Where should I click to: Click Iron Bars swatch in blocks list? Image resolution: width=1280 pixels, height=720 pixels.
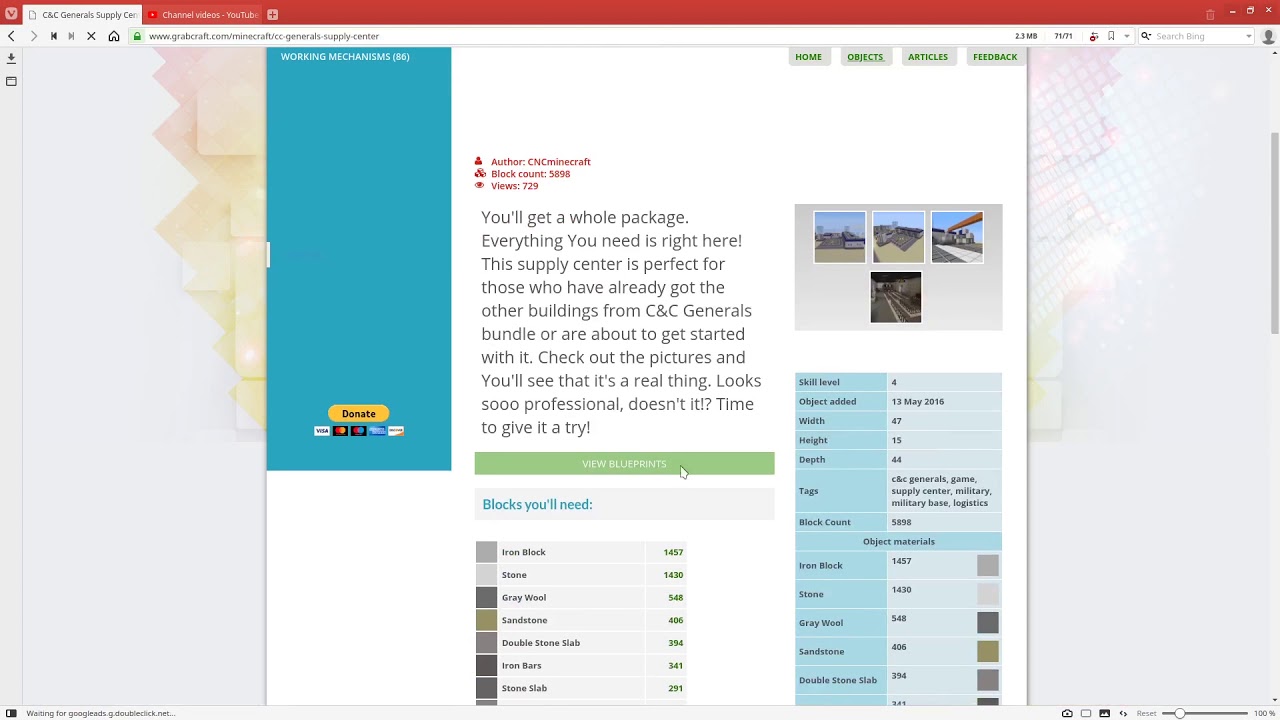click(486, 666)
